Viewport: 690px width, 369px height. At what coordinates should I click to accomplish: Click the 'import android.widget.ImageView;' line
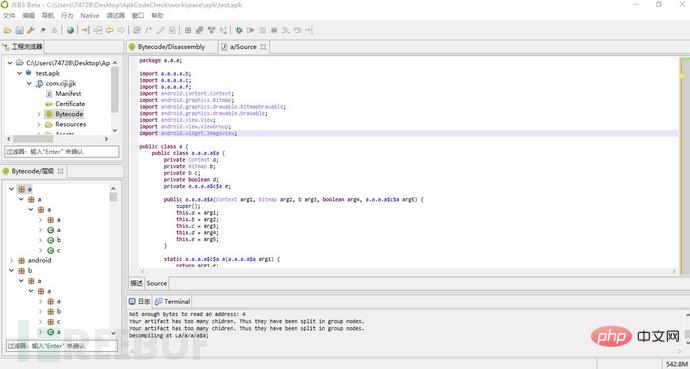(188, 133)
